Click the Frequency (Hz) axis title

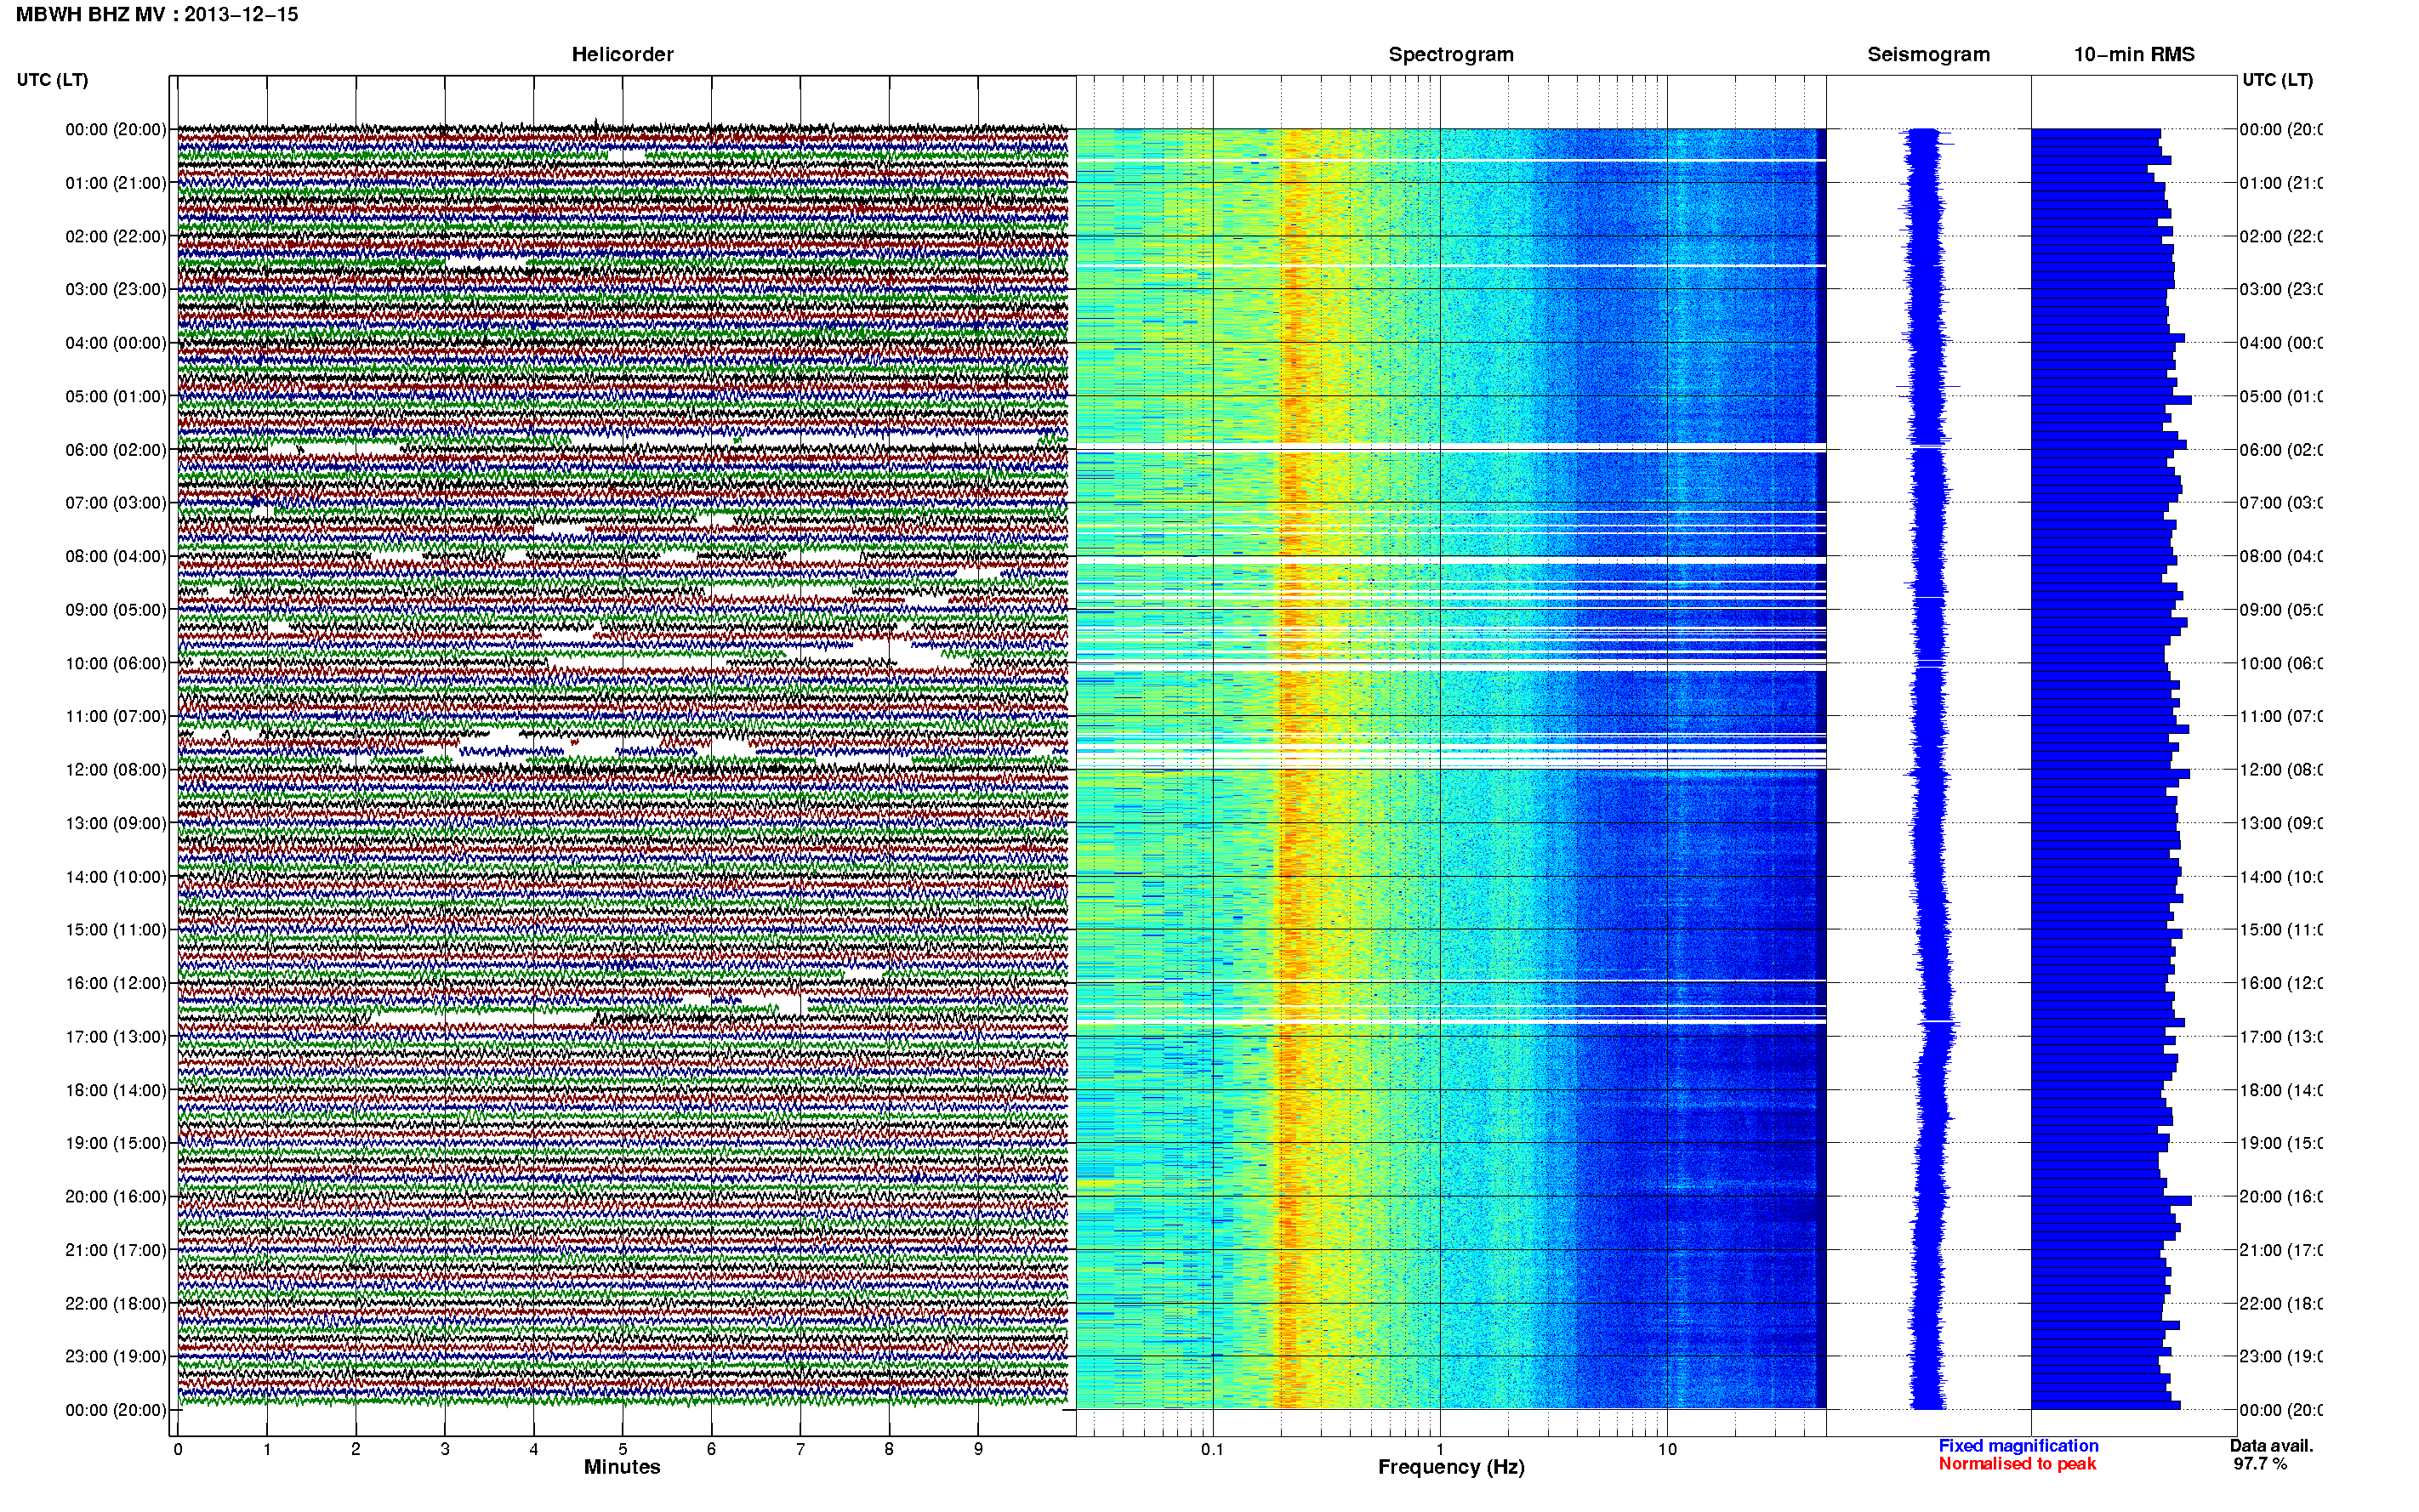click(x=1451, y=1467)
